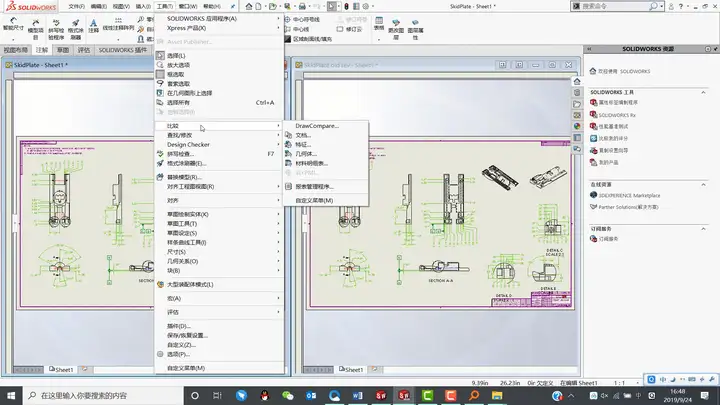
Task: Open the Appearances color-ball pane tab
Action: 577,126
